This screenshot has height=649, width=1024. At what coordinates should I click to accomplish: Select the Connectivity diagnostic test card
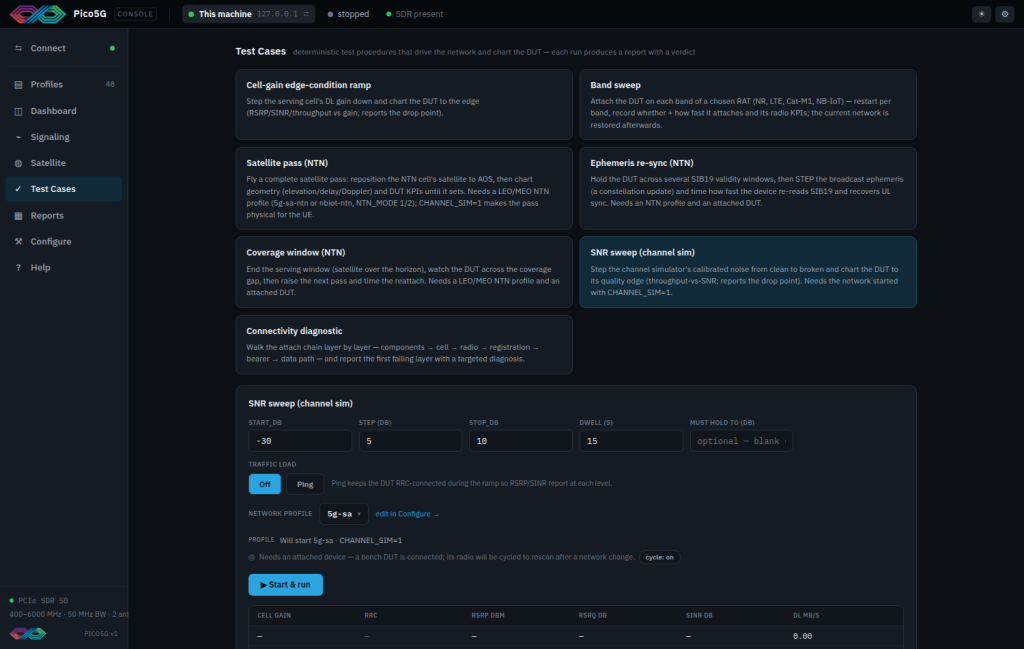(404, 345)
